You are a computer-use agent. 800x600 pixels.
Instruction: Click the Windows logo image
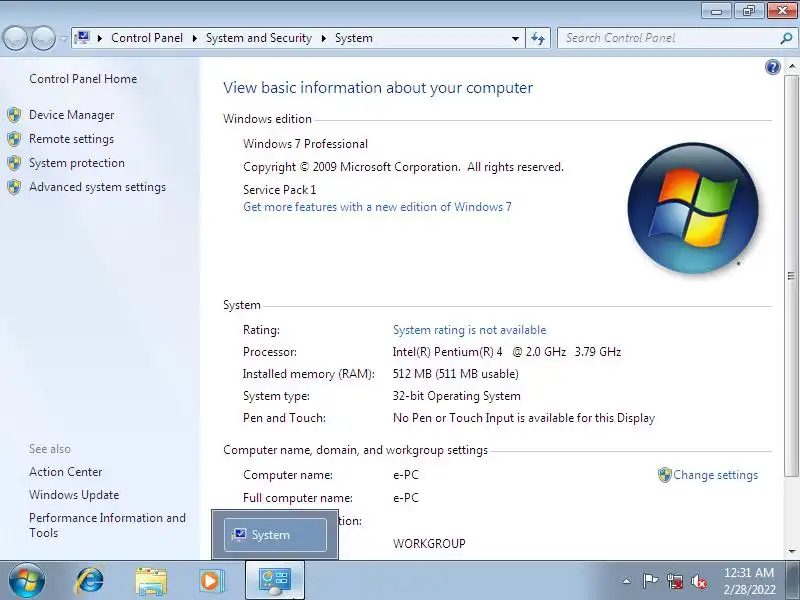point(693,208)
